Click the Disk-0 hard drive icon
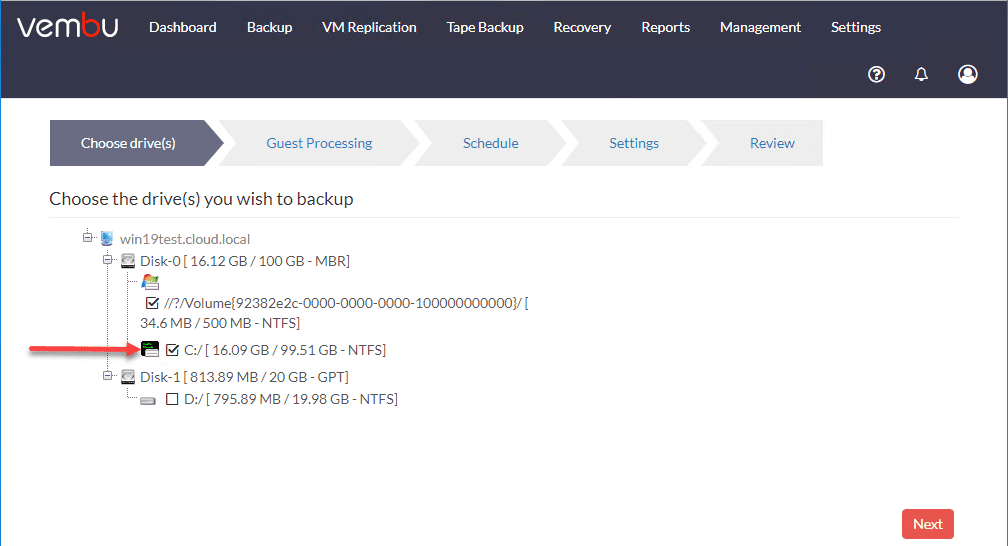The width and height of the screenshot is (1008, 546). tap(128, 261)
